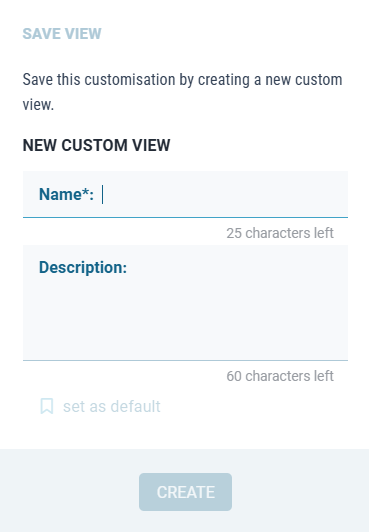The width and height of the screenshot is (369, 532).
Task: Click the word view. in instruction text
Action: point(38,104)
